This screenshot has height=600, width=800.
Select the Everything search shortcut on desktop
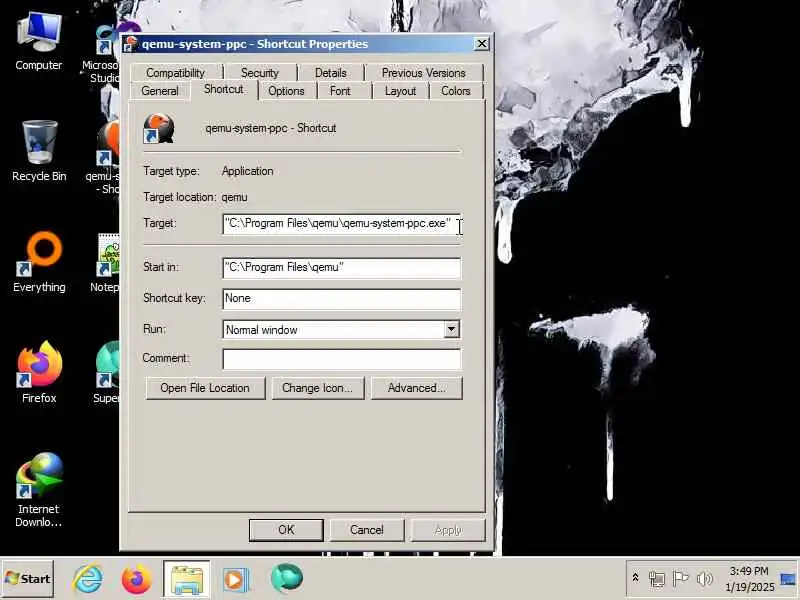point(39,262)
